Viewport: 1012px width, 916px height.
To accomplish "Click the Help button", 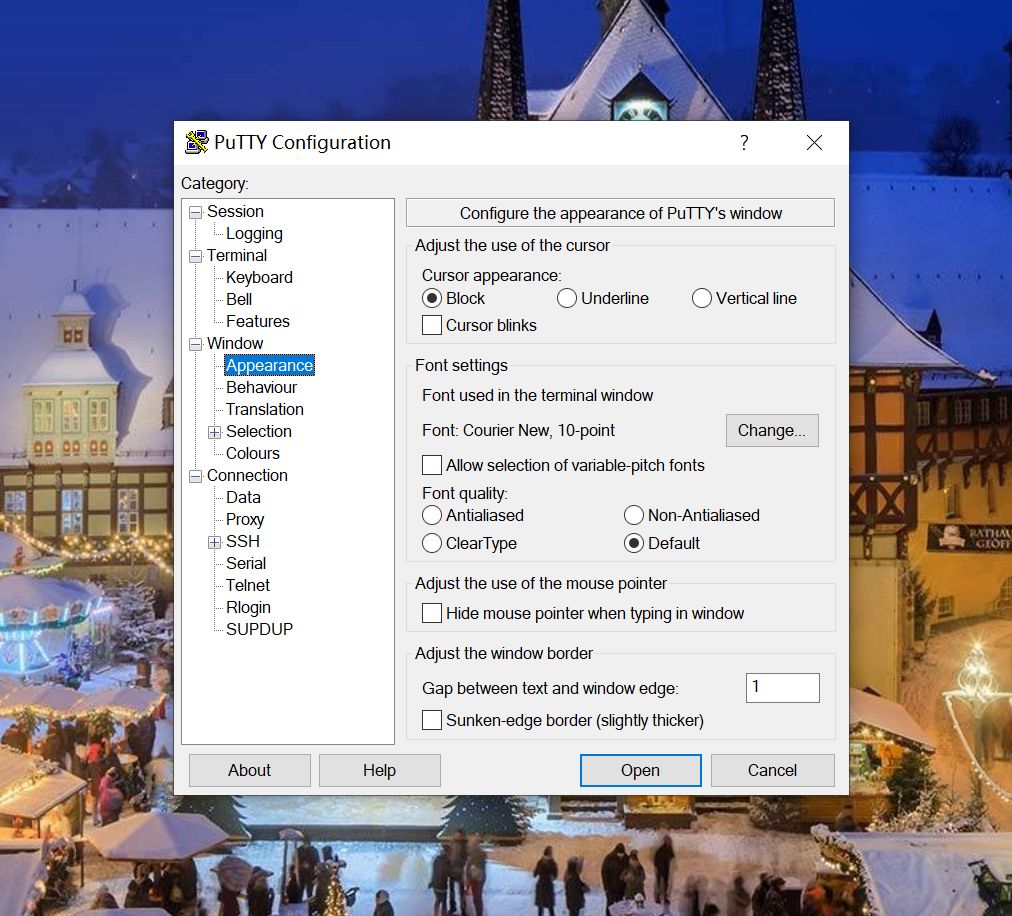I will click(380, 770).
